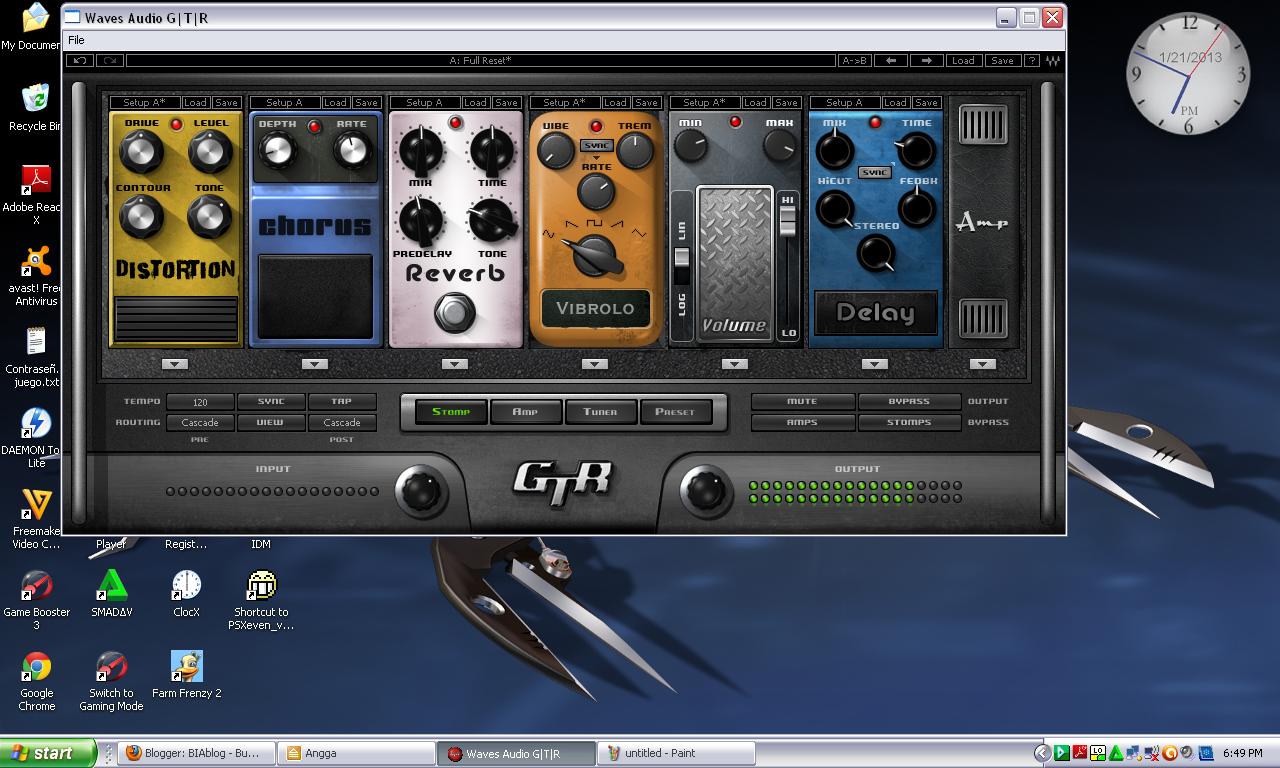Click the redo arrow in GTR toolbar

[110, 61]
